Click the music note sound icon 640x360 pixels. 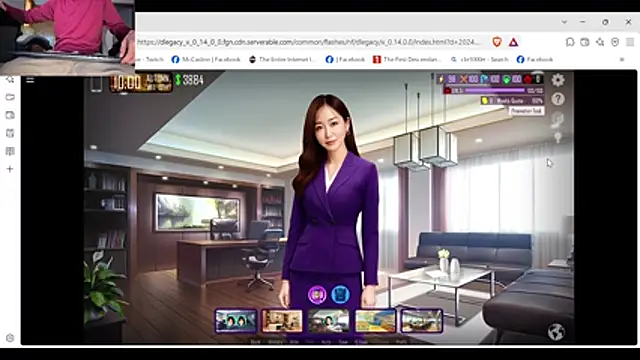click(558, 119)
